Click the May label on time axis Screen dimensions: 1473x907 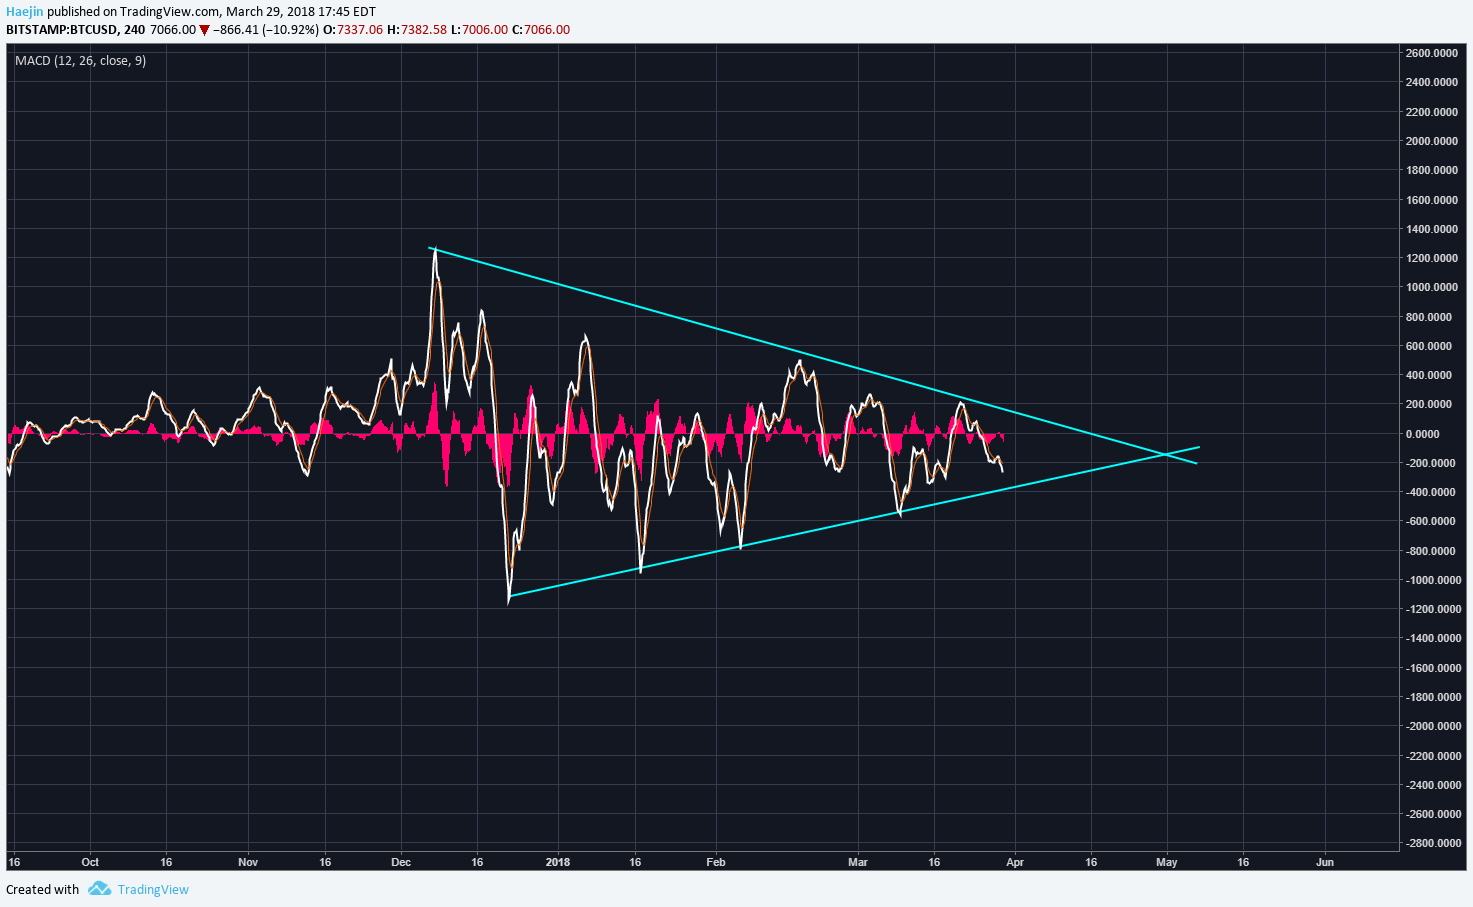click(1166, 862)
